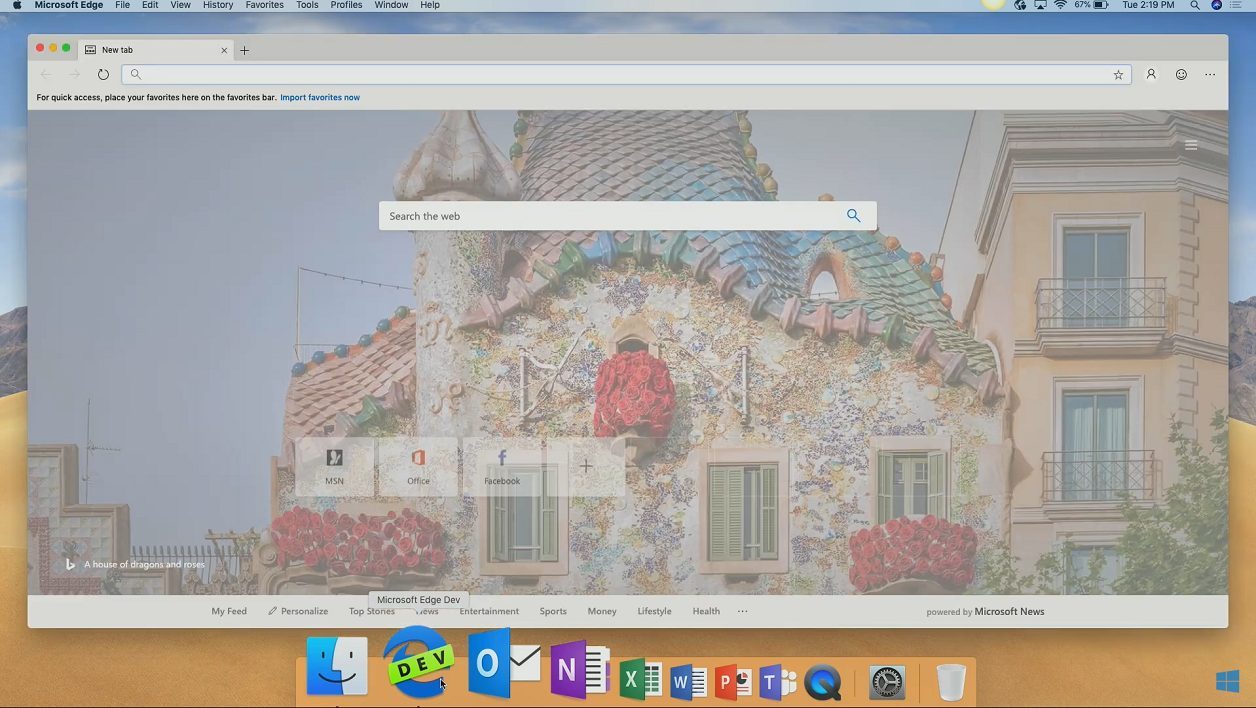Screen dimensions: 1256x708
Task: Open Spotlight search in the menu bar
Action: (1195, 5)
